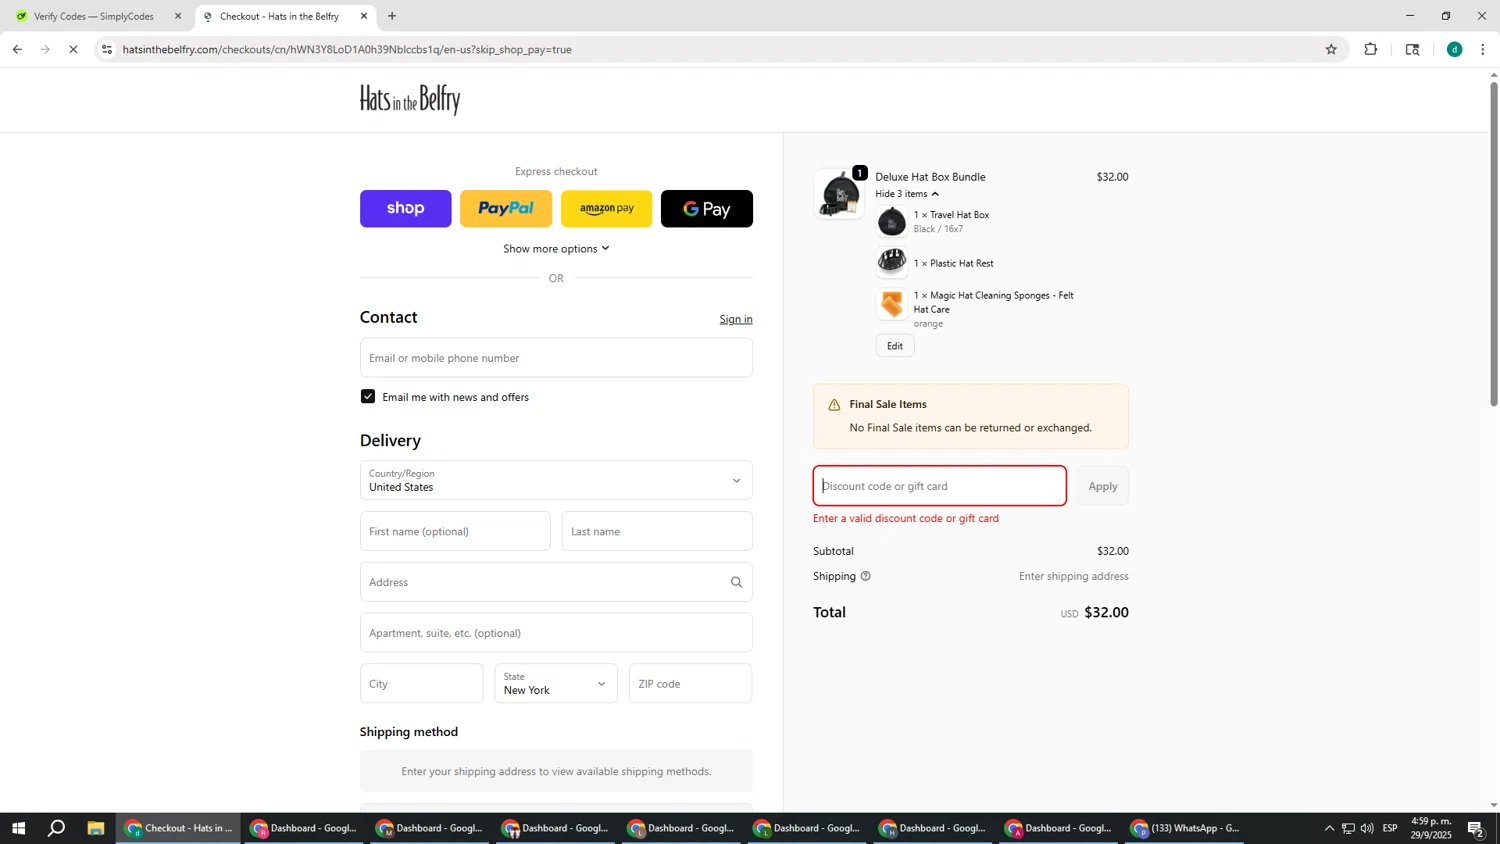
Task: Stop the page loading
Action: point(73,49)
